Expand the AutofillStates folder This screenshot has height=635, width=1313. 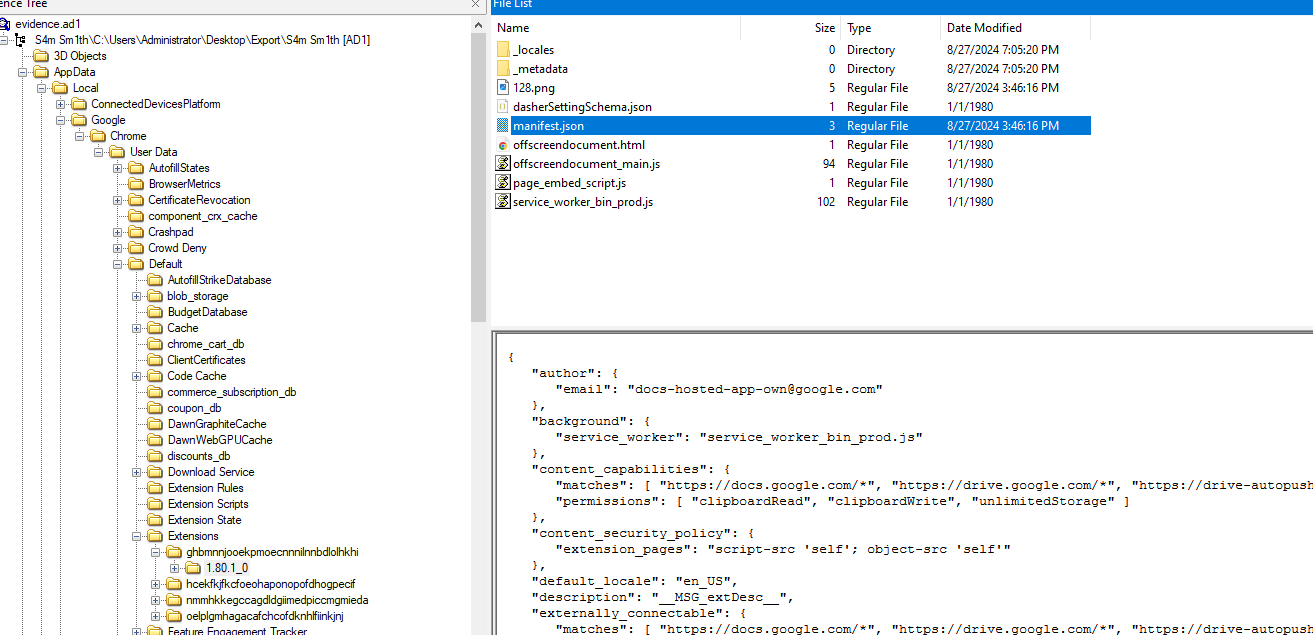click(117, 168)
